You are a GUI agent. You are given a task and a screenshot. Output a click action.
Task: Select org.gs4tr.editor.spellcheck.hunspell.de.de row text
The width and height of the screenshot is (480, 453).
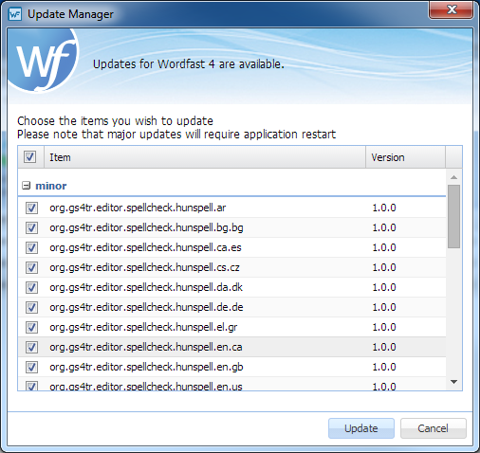[146, 307]
